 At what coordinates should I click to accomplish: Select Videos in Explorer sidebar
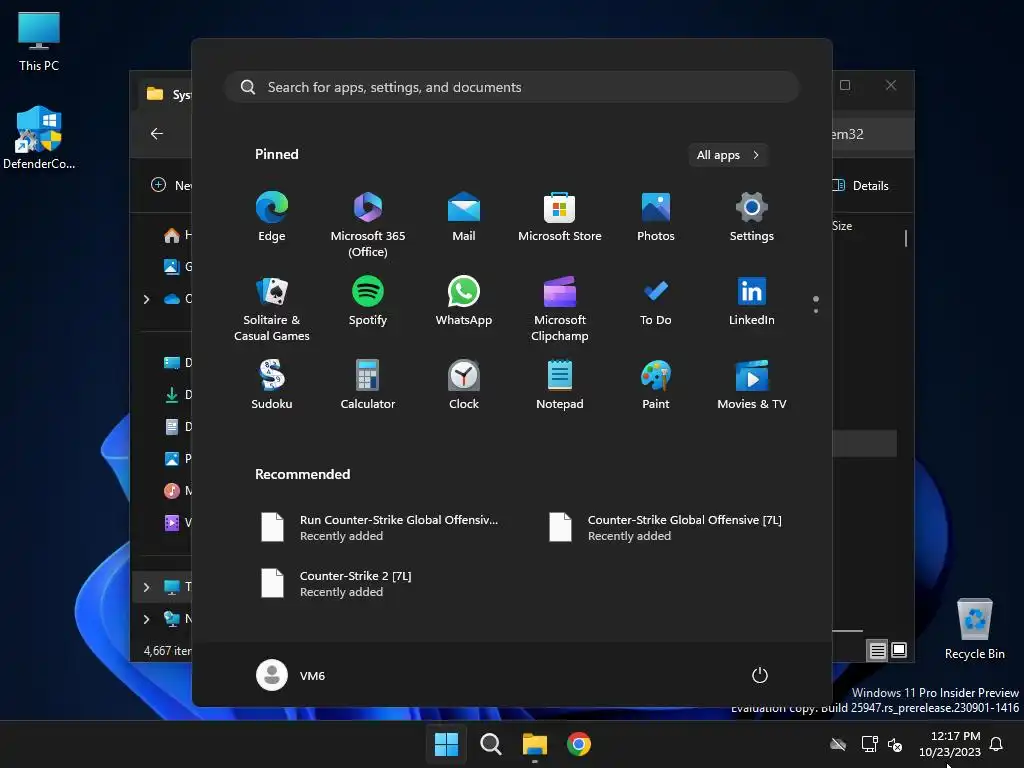coord(176,522)
